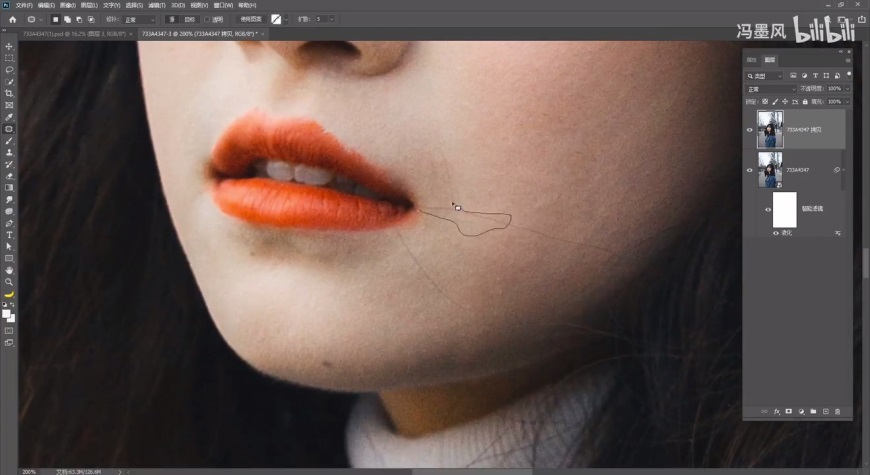Open pattern picker dropdown arrow
870x475 pixels.
(x=286, y=19)
